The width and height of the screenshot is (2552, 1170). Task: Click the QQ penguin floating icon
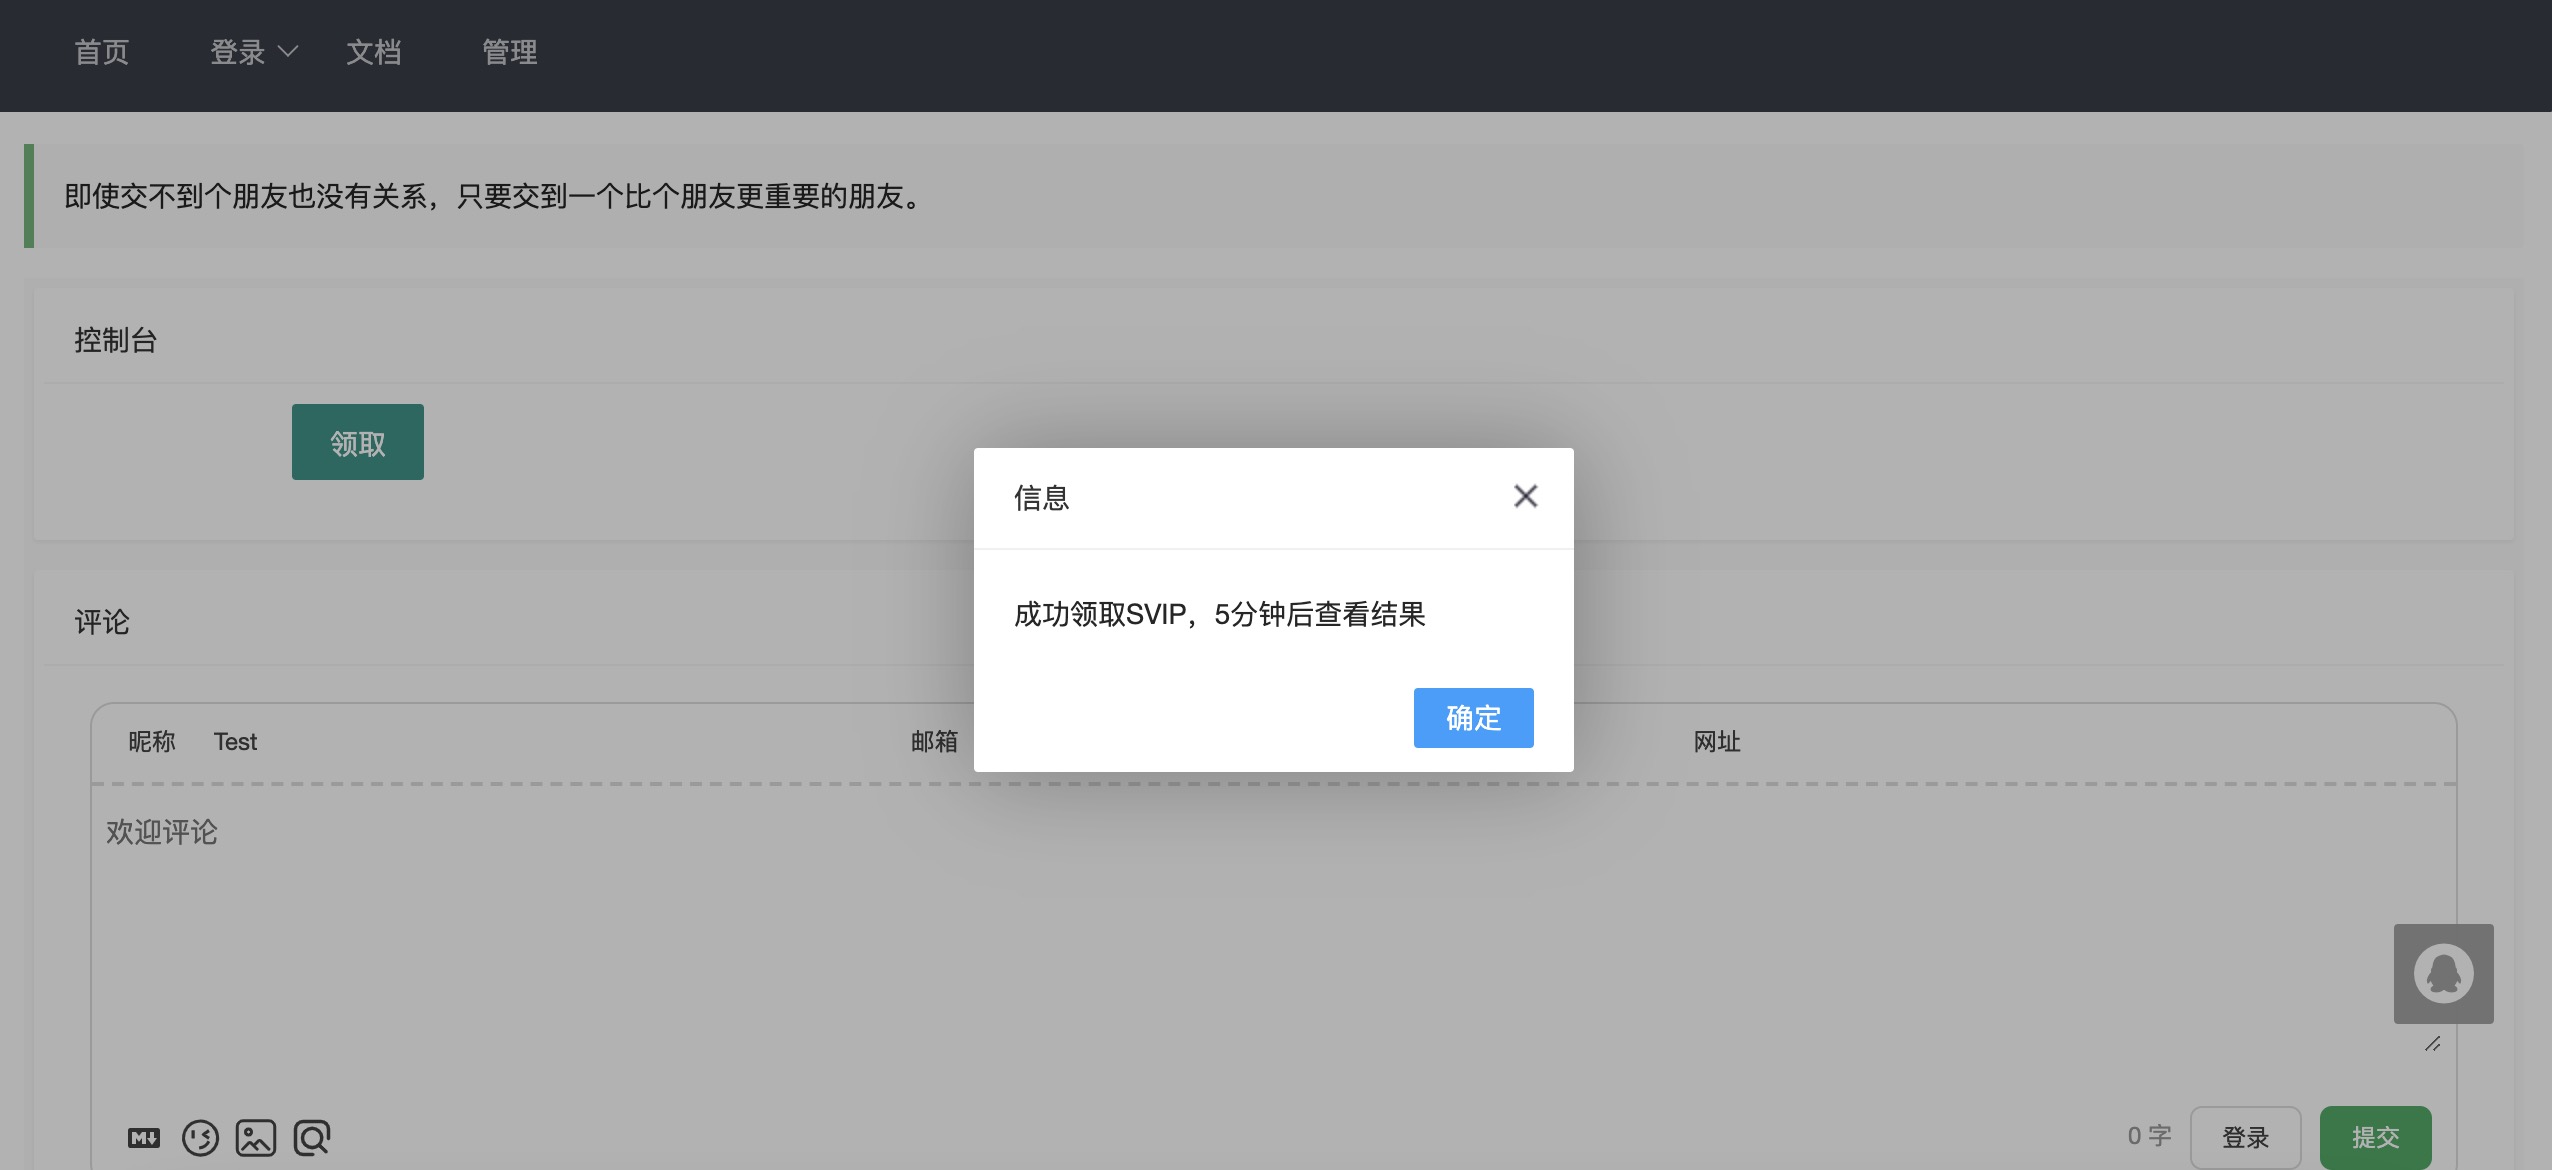click(2443, 973)
